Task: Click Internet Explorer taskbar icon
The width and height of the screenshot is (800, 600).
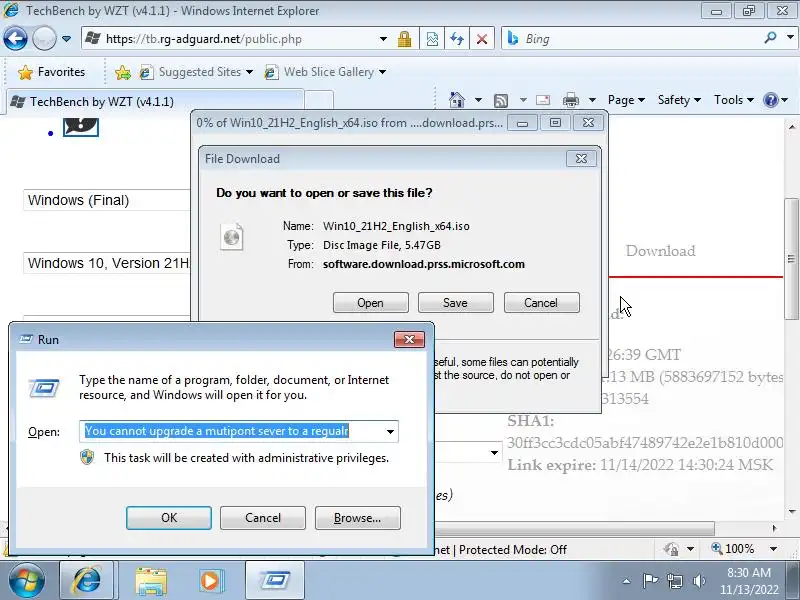Action: point(87,581)
